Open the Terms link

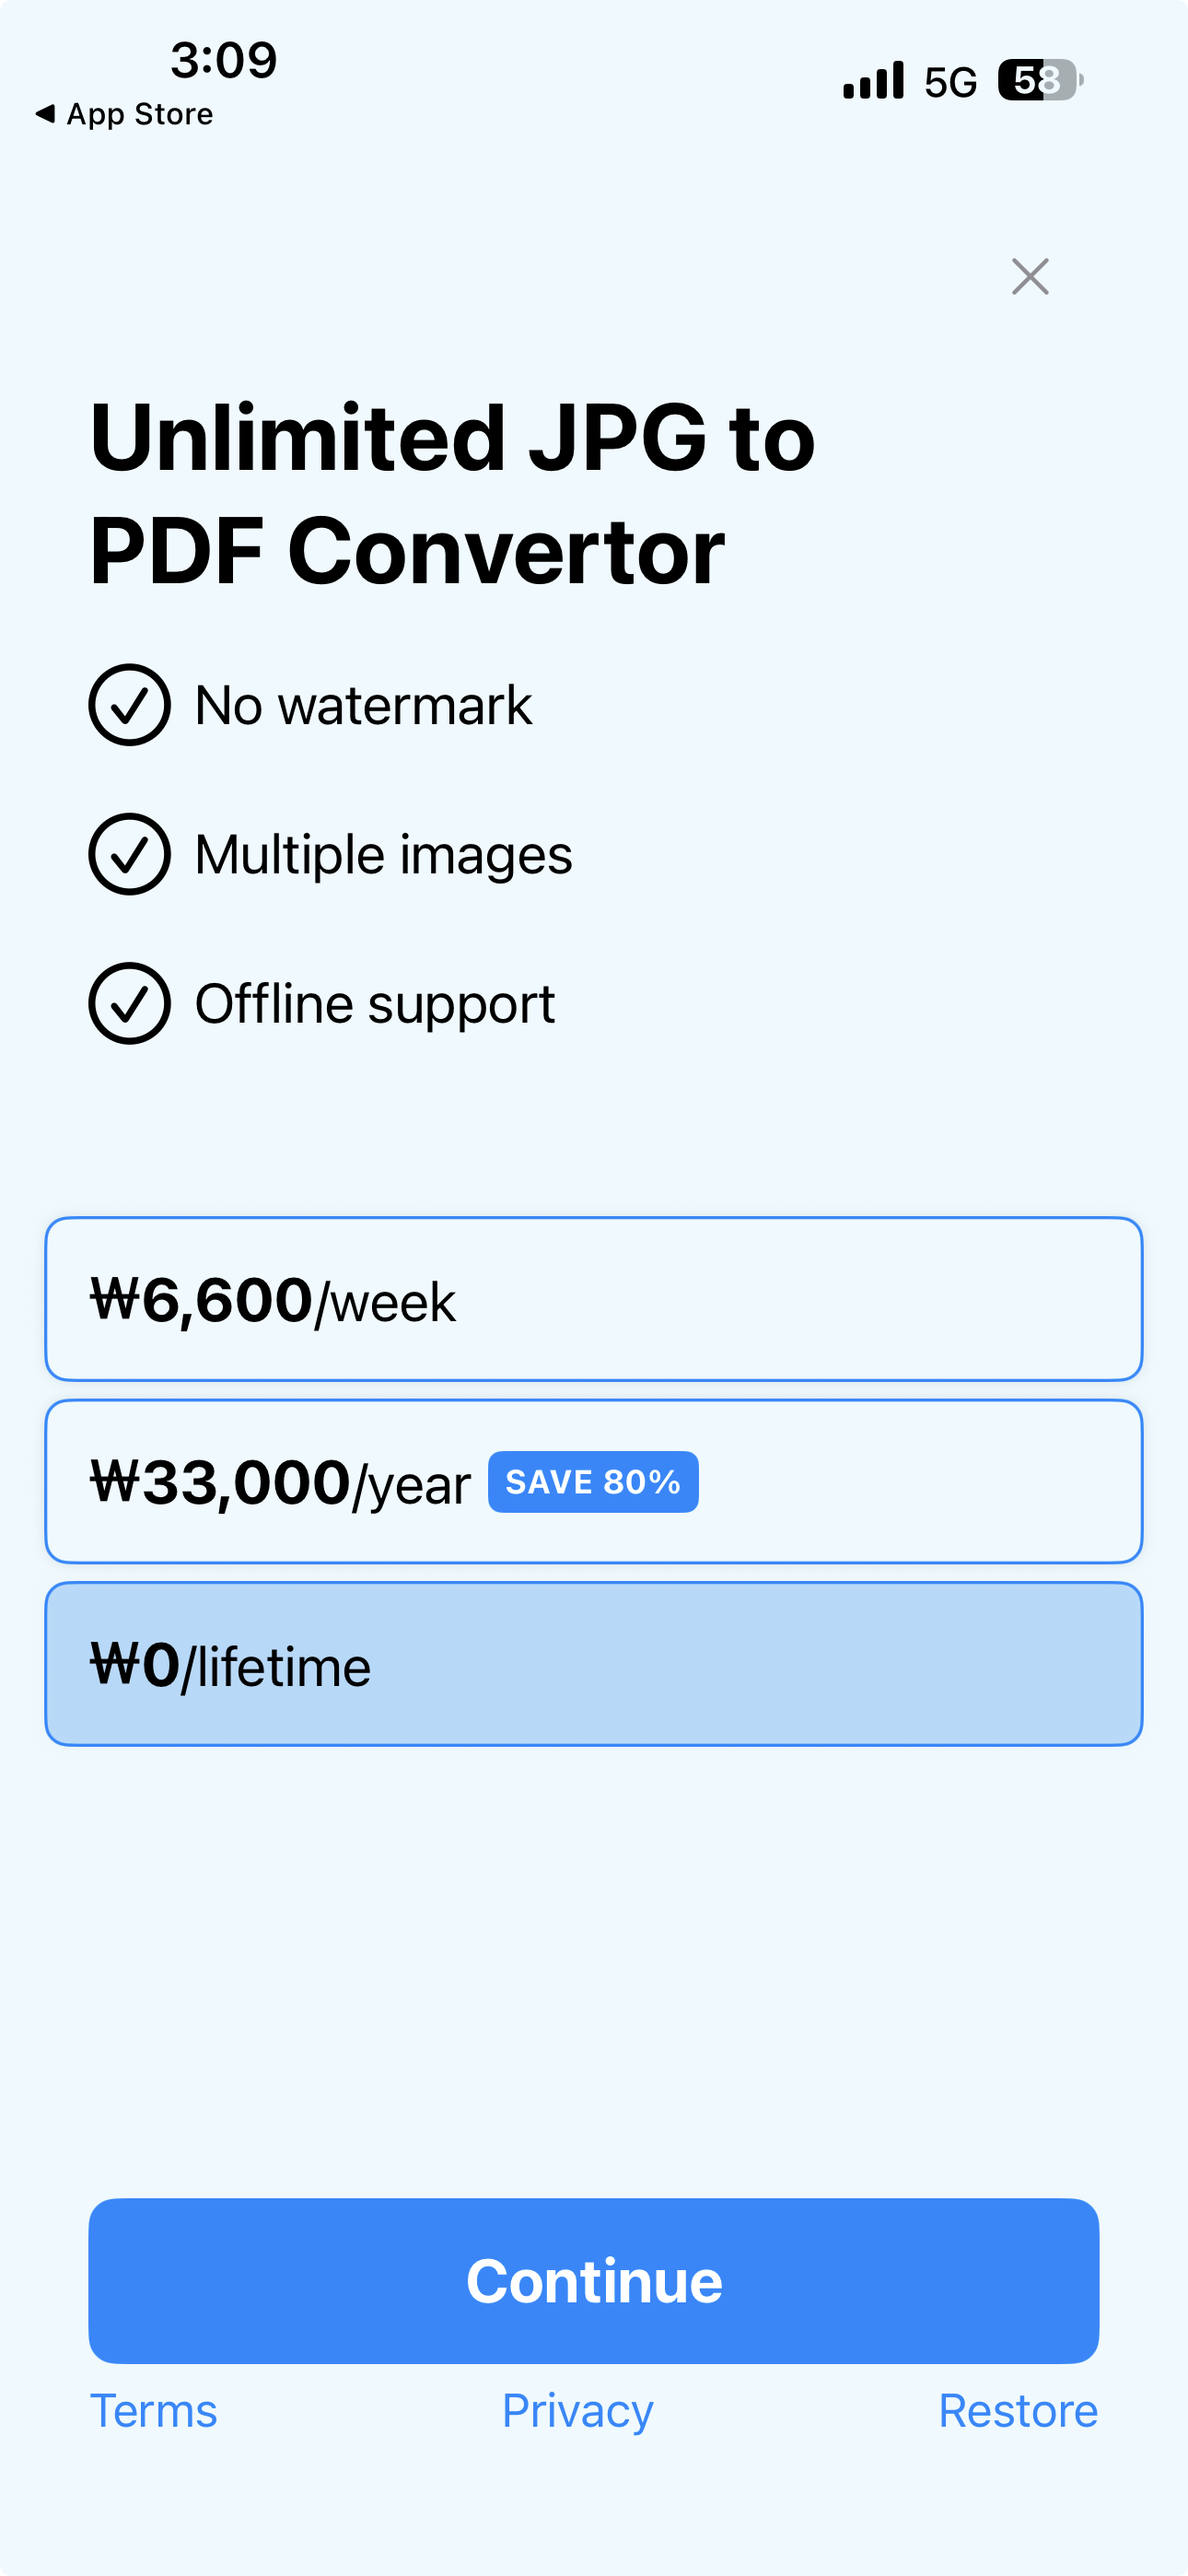pos(154,2411)
